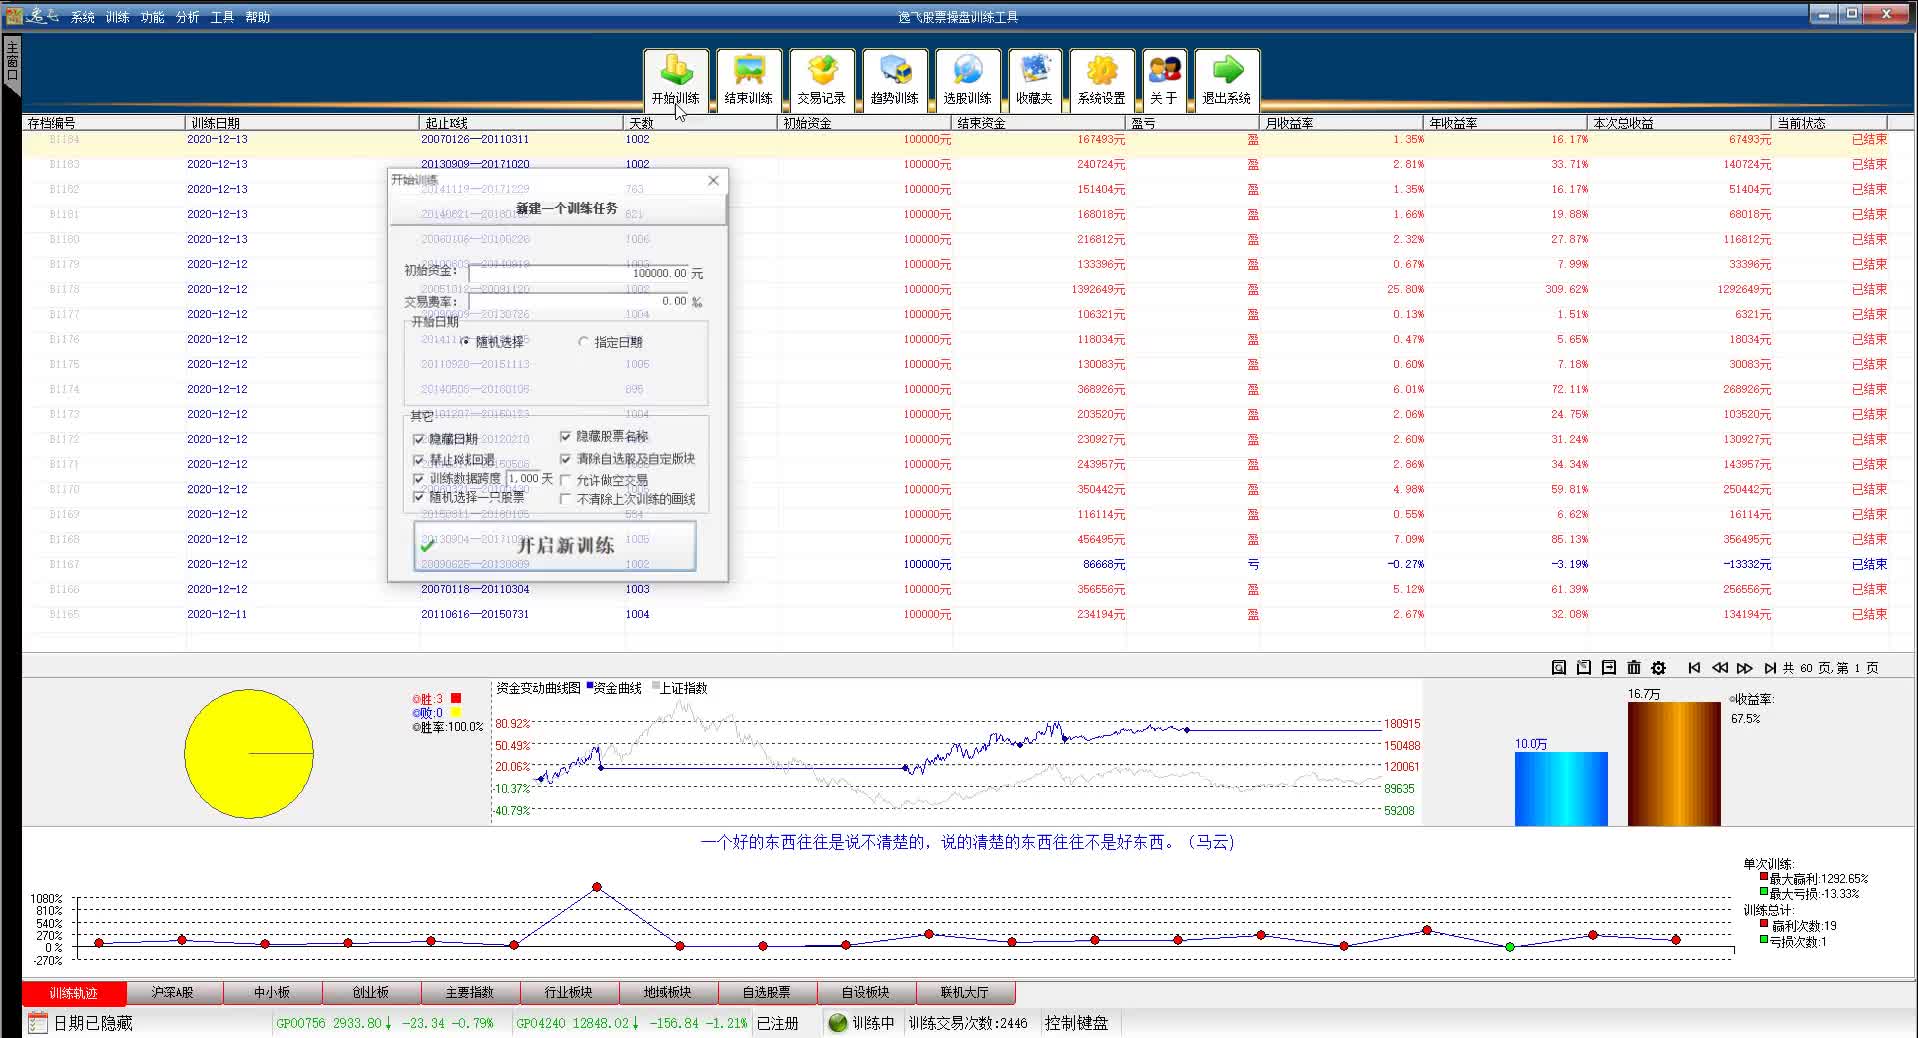Switch to the 主要指数 tab
This screenshot has height=1038, width=1918.
pos(470,993)
